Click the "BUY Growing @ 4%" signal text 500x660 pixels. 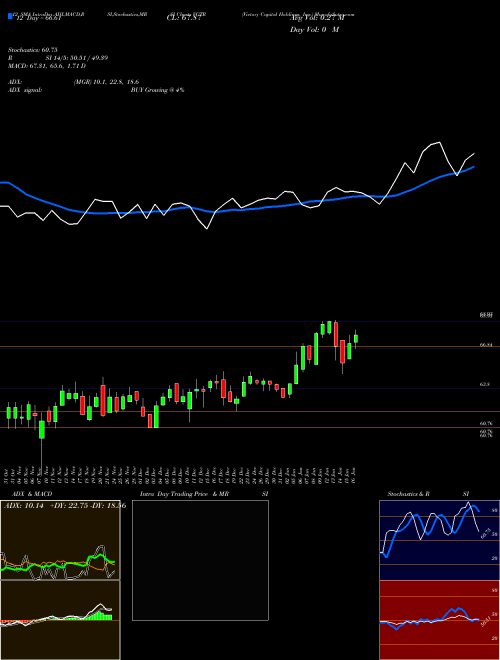157,90
